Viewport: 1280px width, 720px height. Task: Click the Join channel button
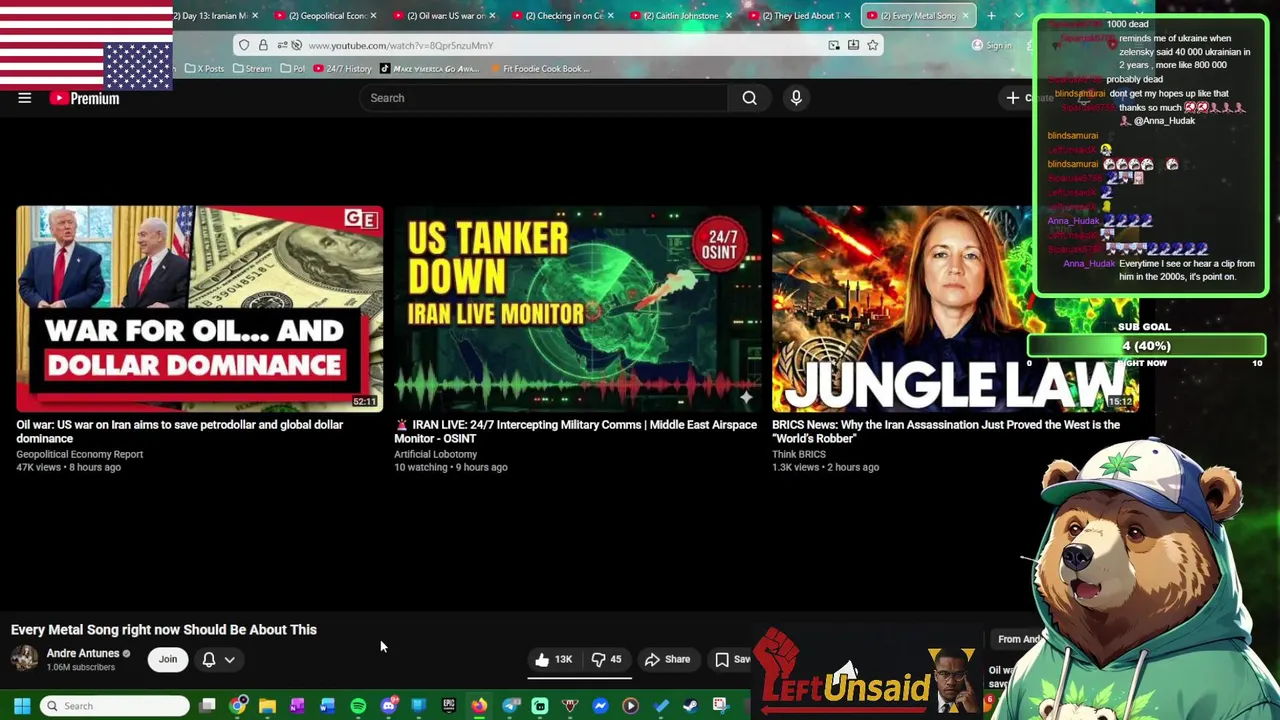pos(168,659)
